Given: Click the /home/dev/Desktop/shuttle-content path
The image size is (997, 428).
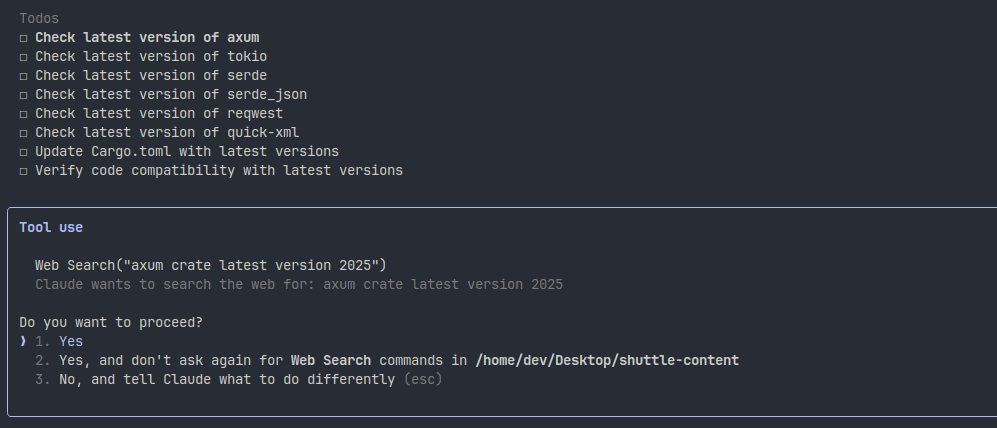Looking at the screenshot, I should (x=607, y=360).
